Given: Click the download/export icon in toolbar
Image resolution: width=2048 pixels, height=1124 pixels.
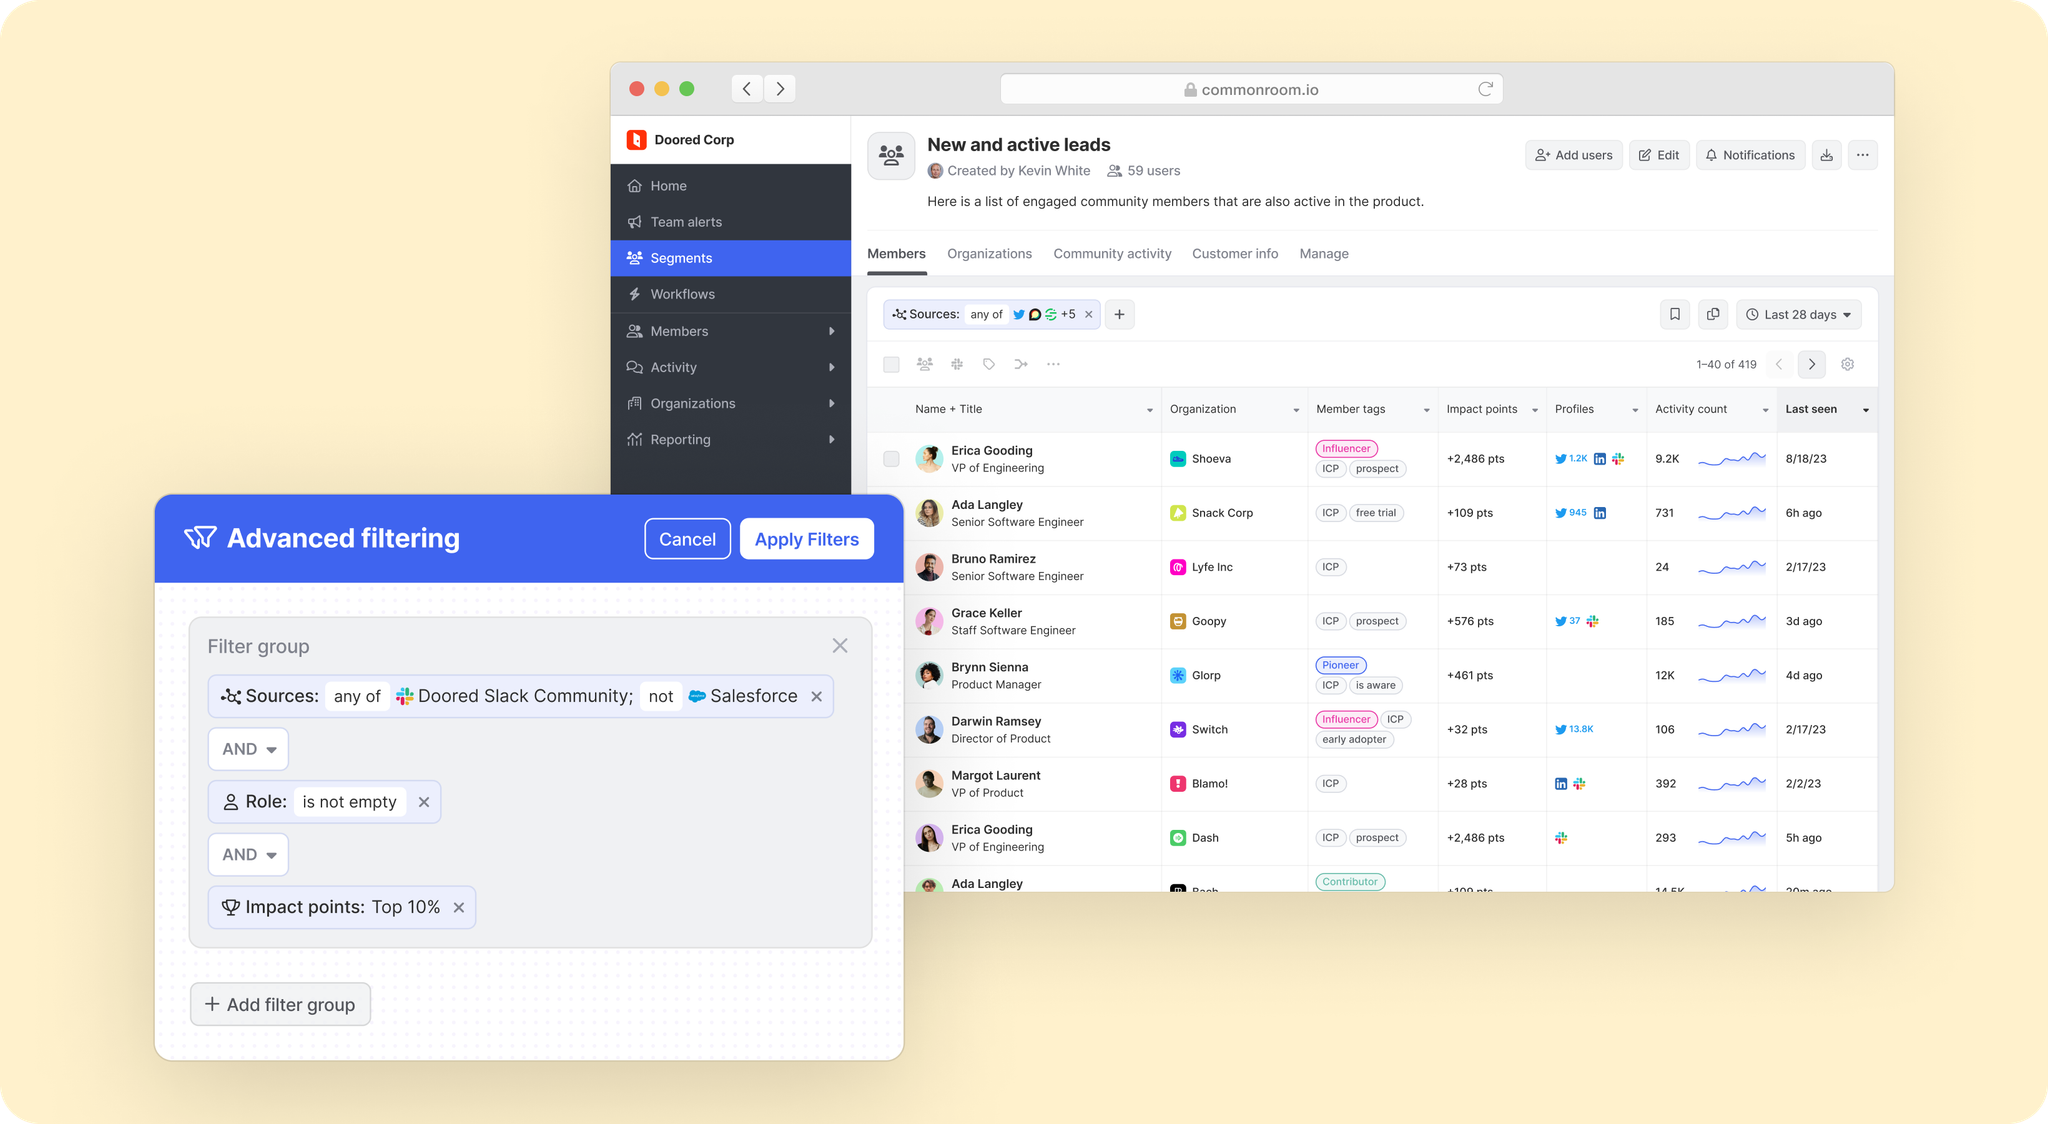Looking at the screenshot, I should 1827,155.
